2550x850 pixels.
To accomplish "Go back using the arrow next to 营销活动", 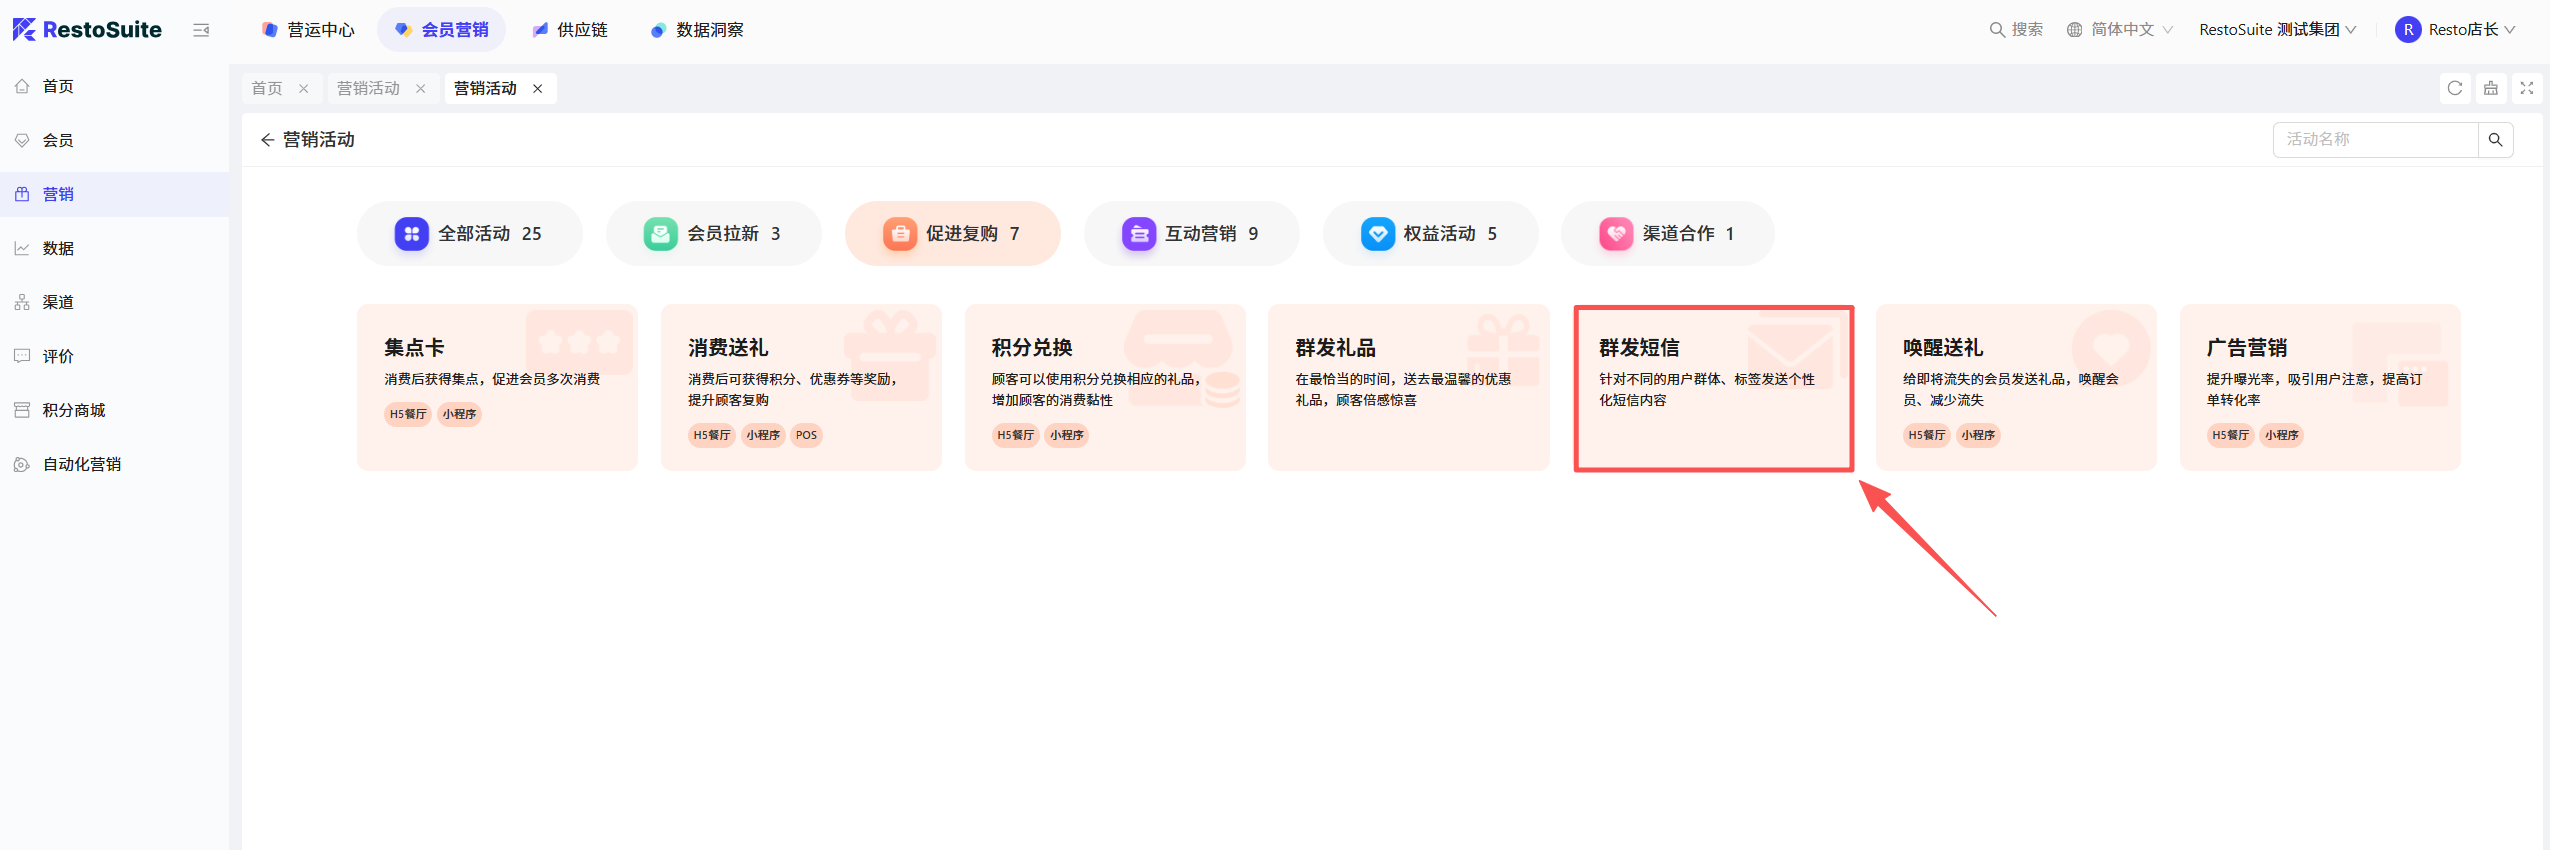I will pos(267,140).
